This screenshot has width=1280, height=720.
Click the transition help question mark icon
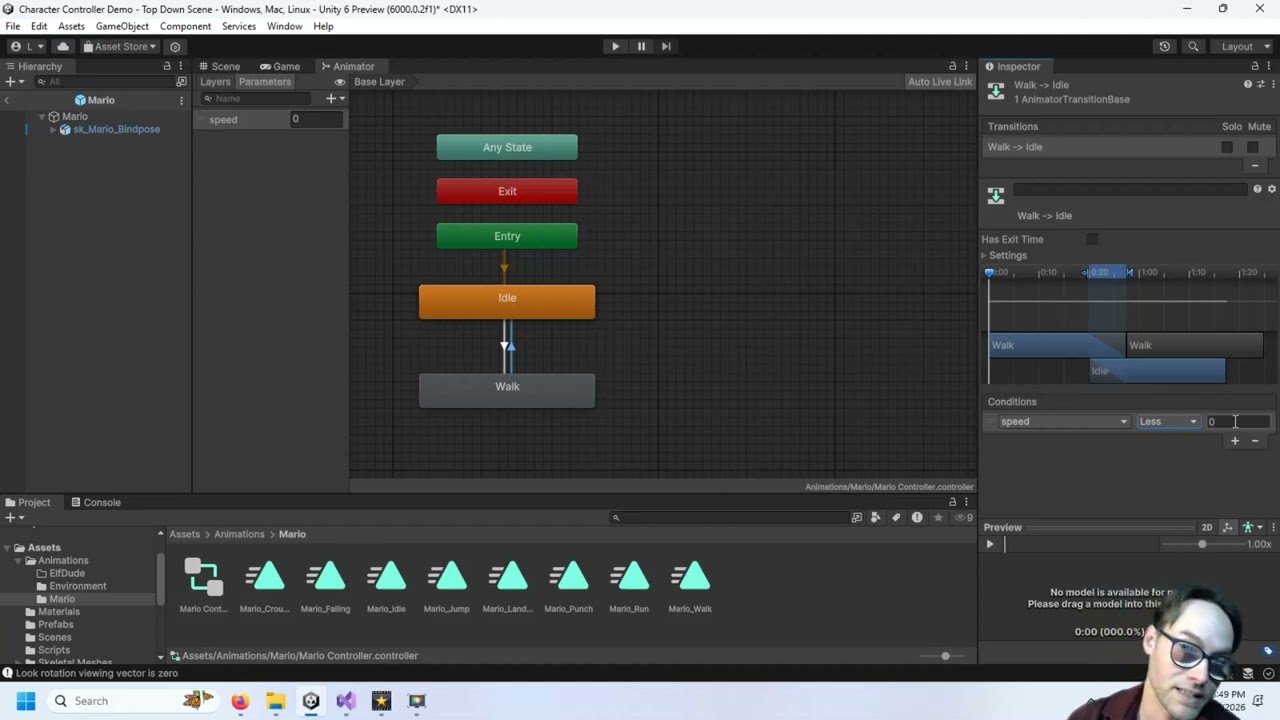click(1258, 189)
